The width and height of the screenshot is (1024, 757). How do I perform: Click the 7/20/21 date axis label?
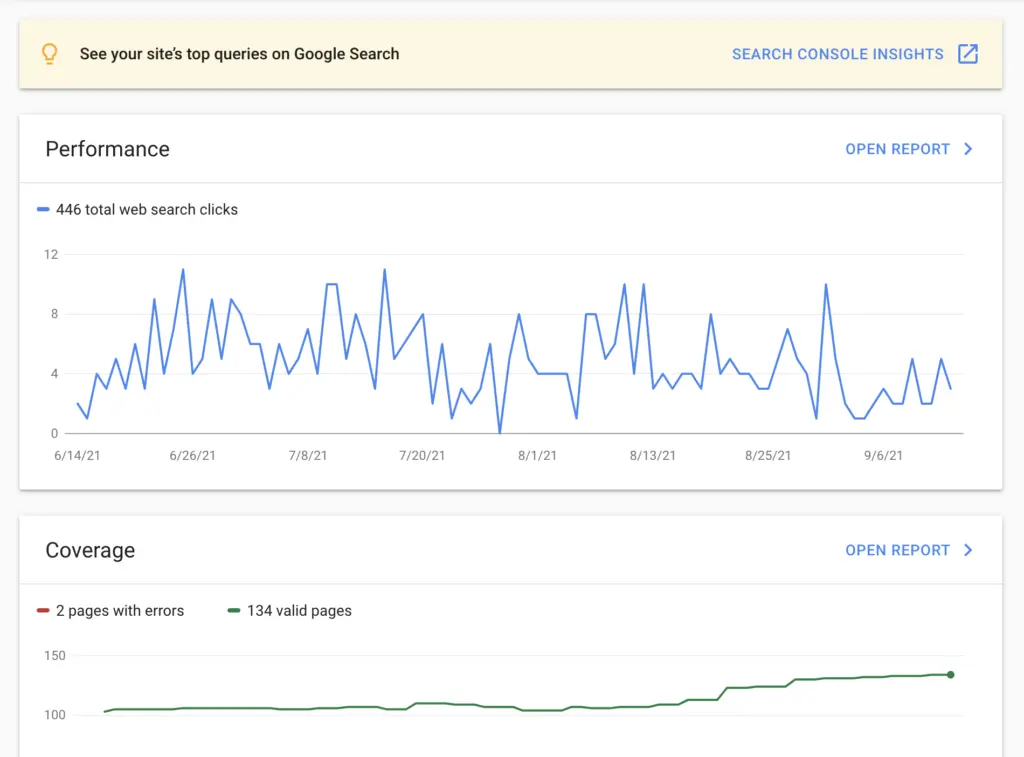point(423,456)
